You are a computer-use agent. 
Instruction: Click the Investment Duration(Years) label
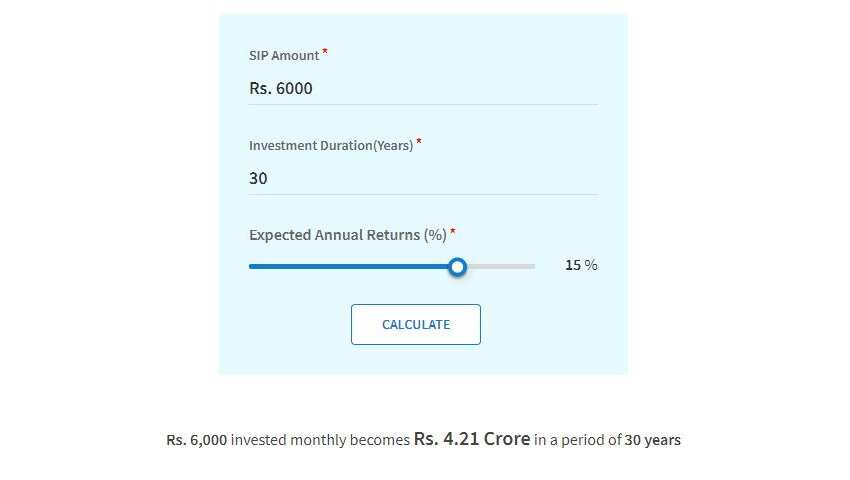[331, 146]
